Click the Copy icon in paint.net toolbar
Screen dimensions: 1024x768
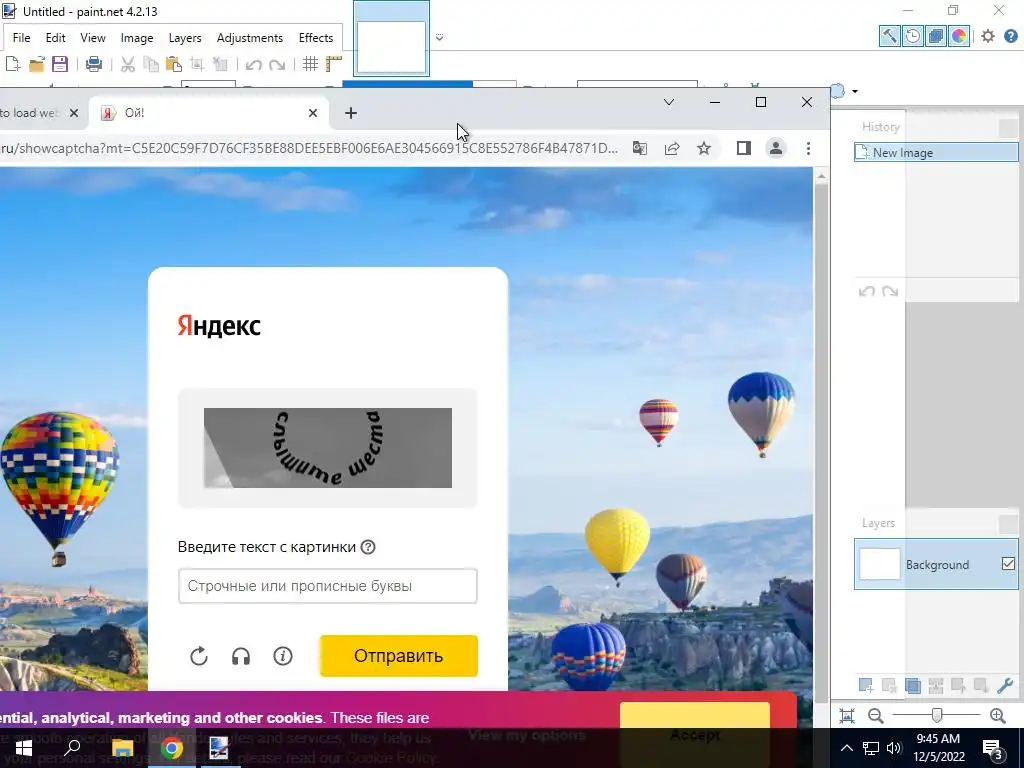[x=151, y=64]
